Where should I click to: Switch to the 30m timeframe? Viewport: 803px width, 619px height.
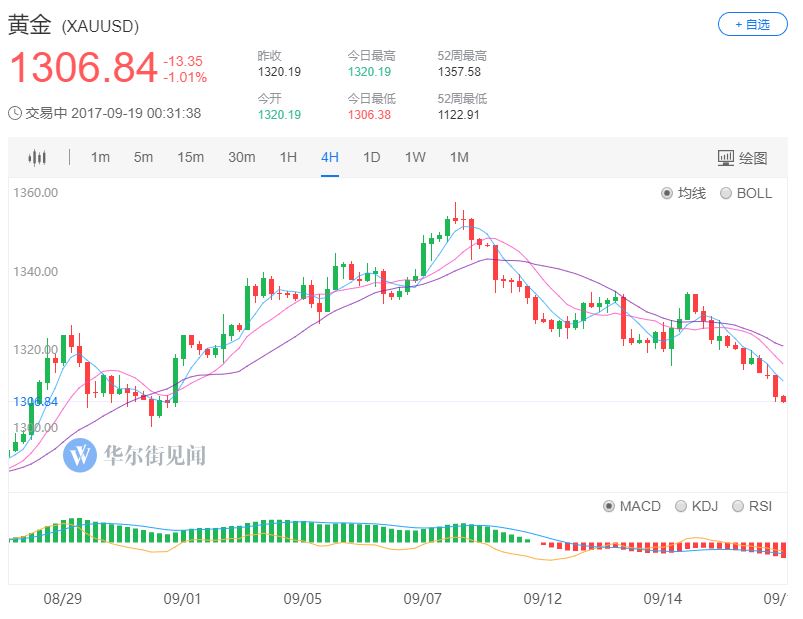(x=242, y=157)
